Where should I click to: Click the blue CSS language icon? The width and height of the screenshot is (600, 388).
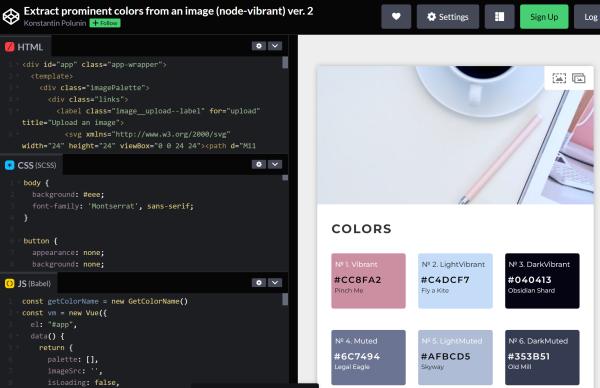click(9, 165)
